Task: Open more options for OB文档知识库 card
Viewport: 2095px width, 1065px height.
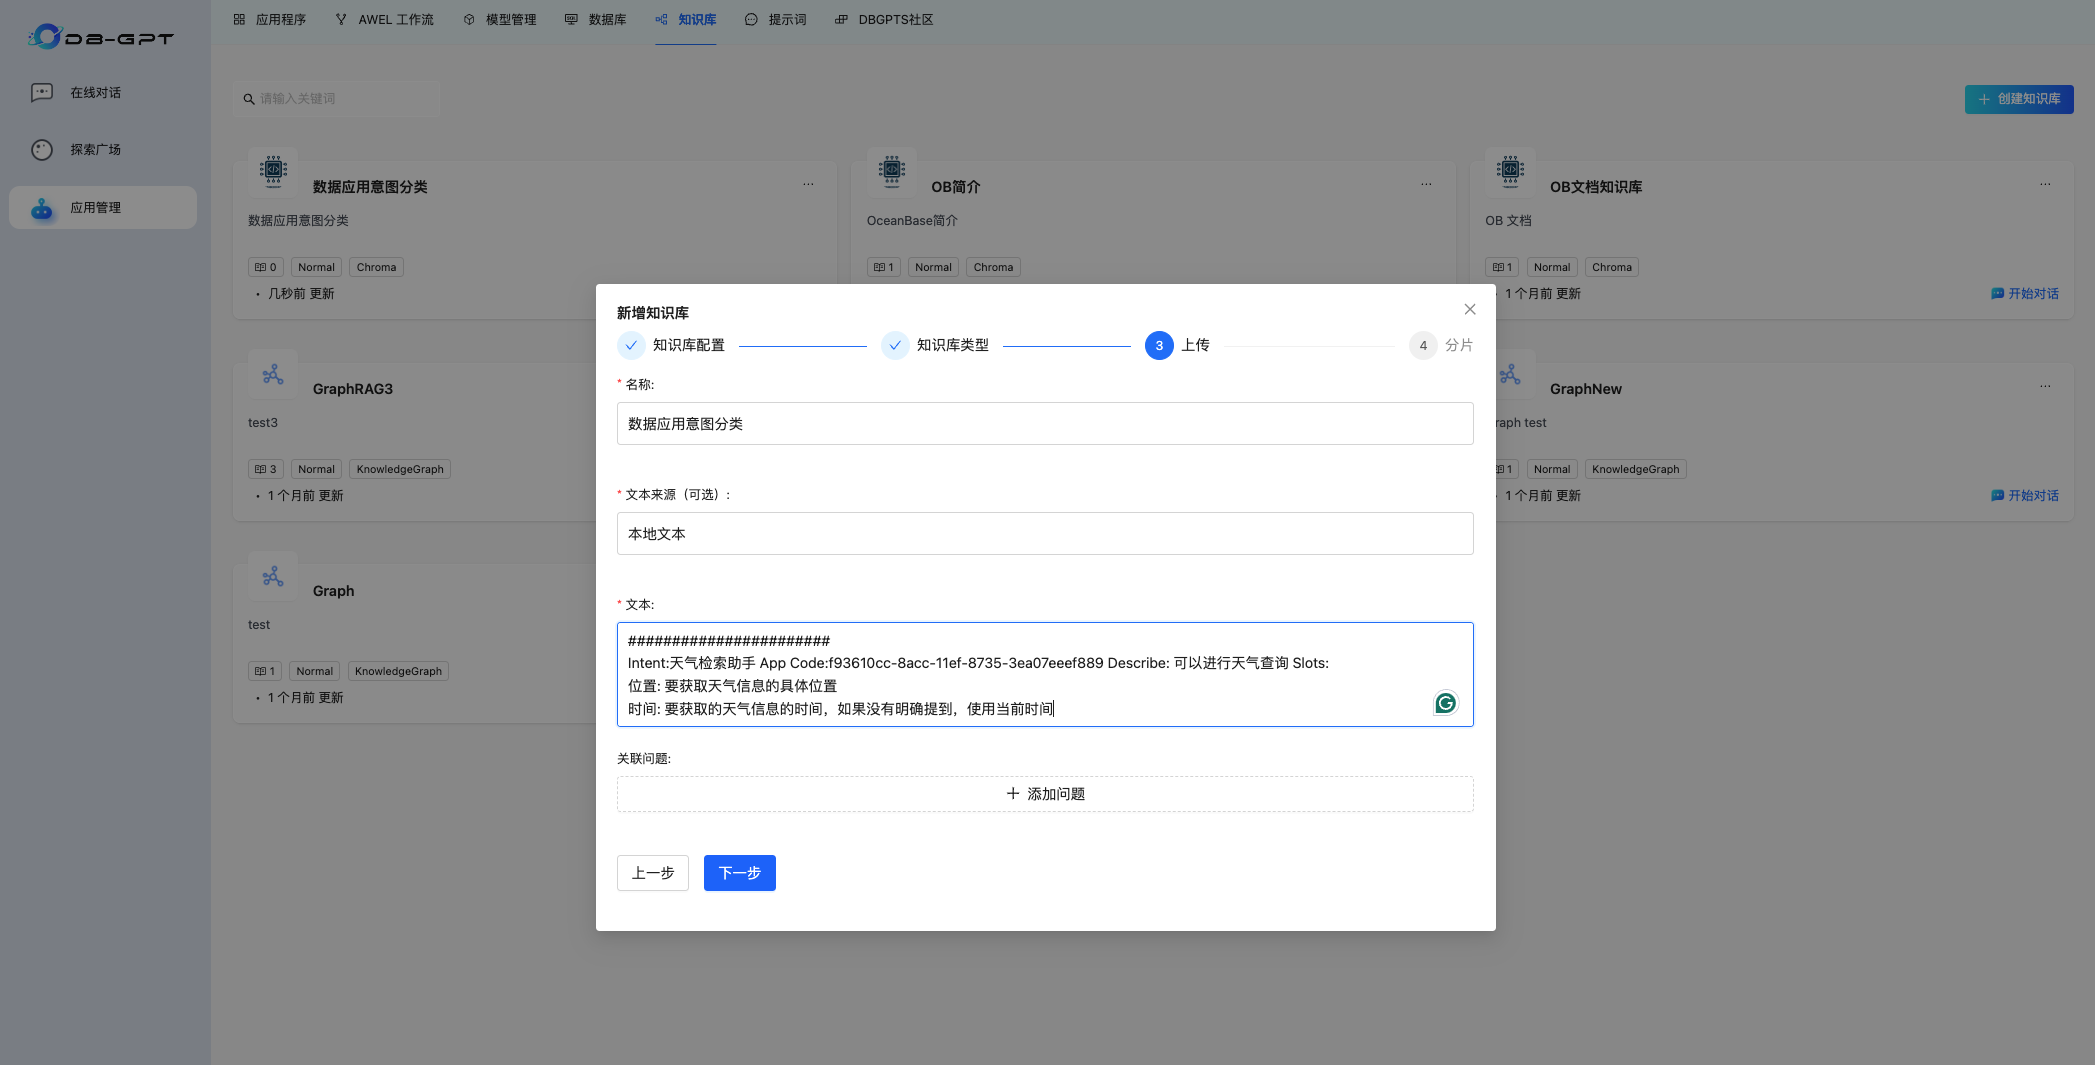Action: coord(2045,184)
